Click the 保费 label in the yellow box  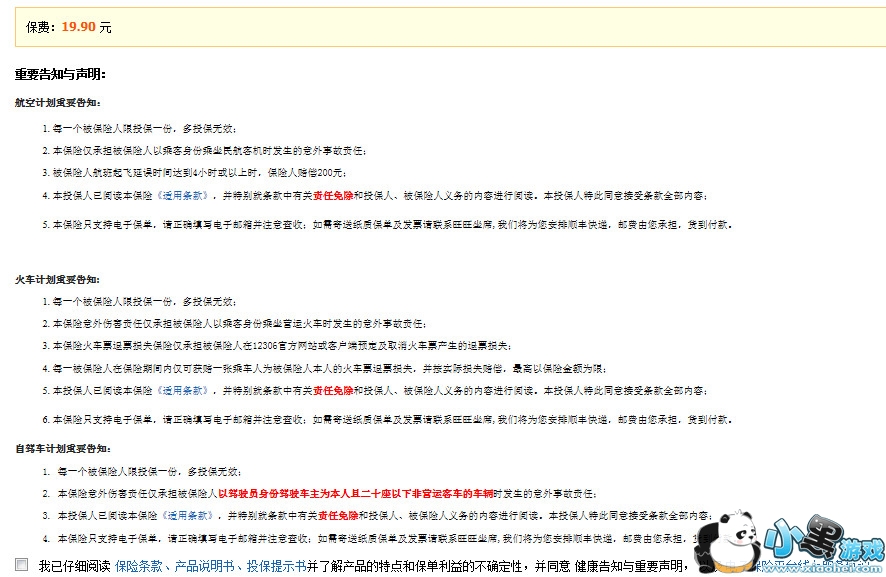click(41, 27)
